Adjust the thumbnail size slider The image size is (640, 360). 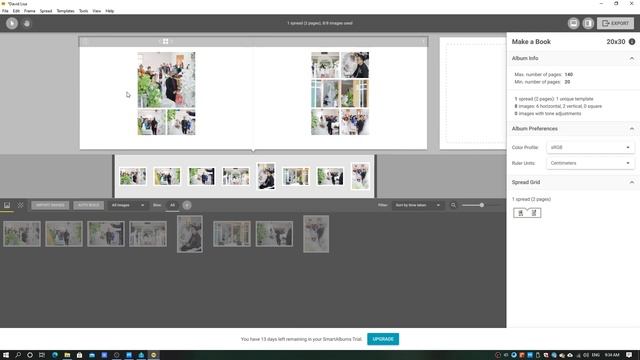click(482, 205)
